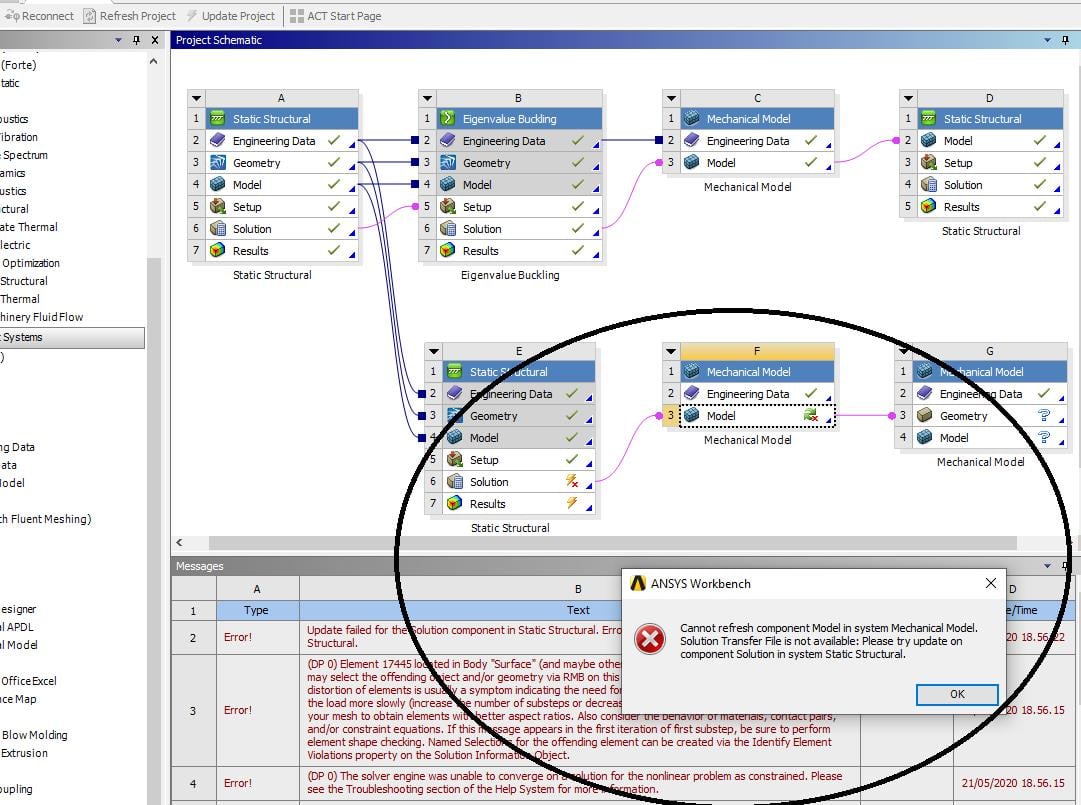
Task: Click the Reconnect toolbar button
Action: point(39,16)
